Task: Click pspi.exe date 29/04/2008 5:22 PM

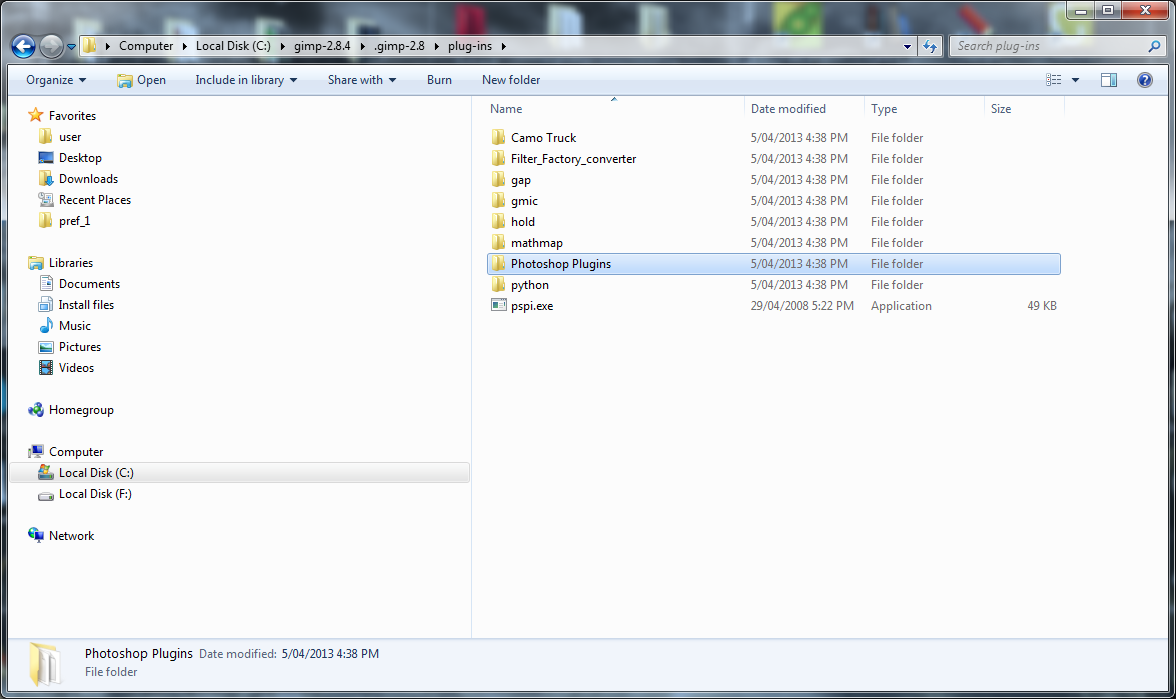Action: pos(802,306)
